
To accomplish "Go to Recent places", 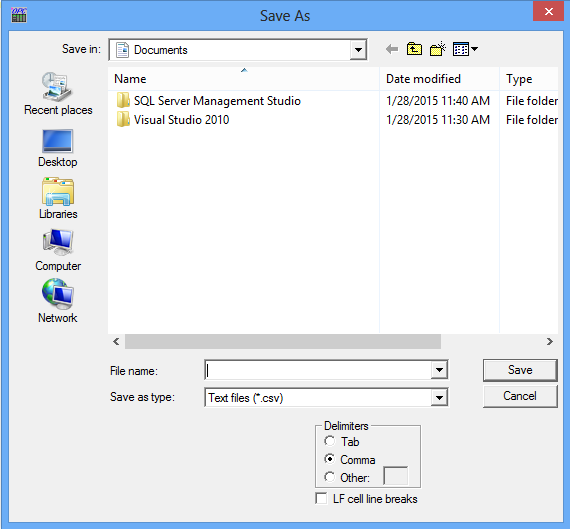I will pos(58,94).
